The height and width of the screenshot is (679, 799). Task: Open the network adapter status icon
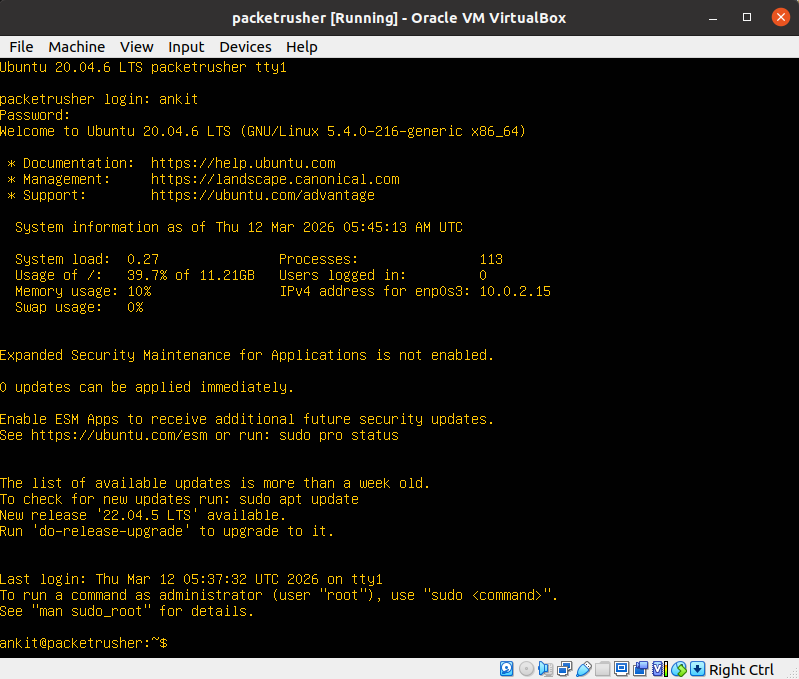click(564, 669)
